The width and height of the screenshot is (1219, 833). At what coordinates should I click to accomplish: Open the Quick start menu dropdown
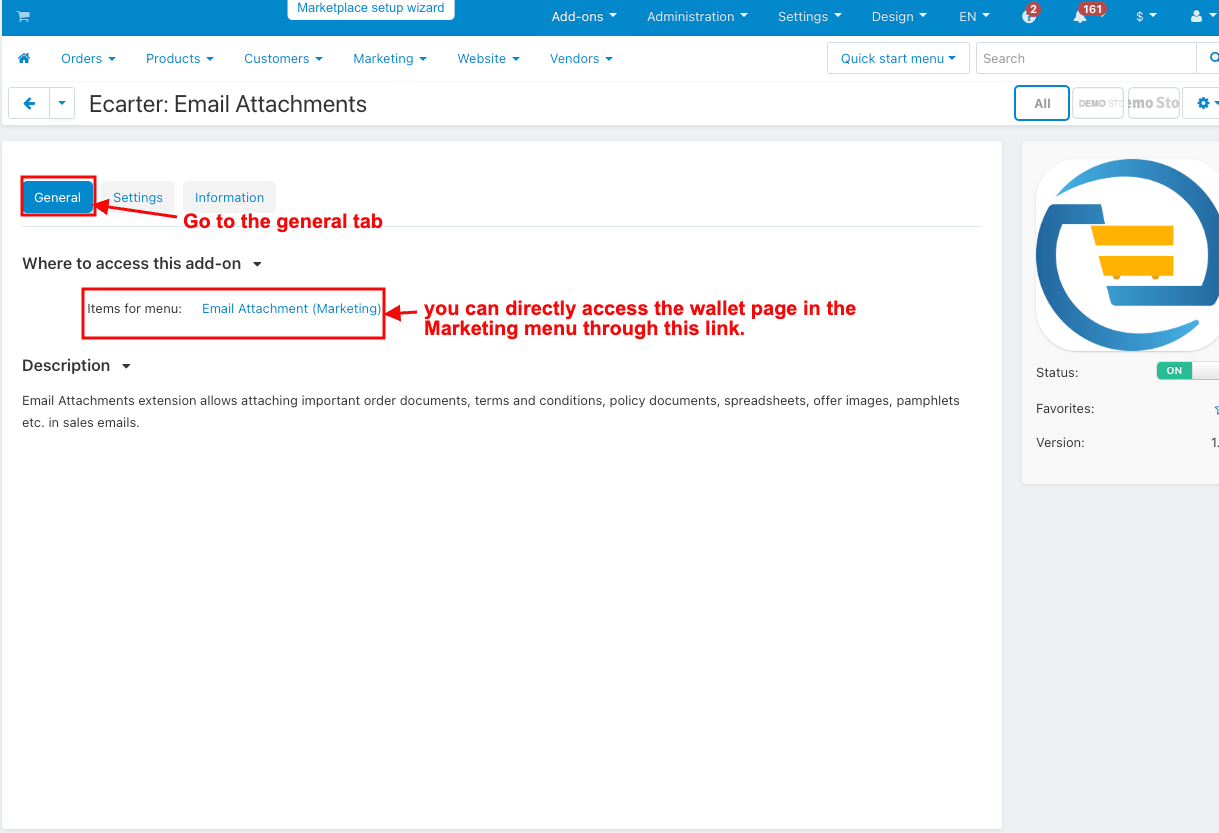(x=898, y=59)
